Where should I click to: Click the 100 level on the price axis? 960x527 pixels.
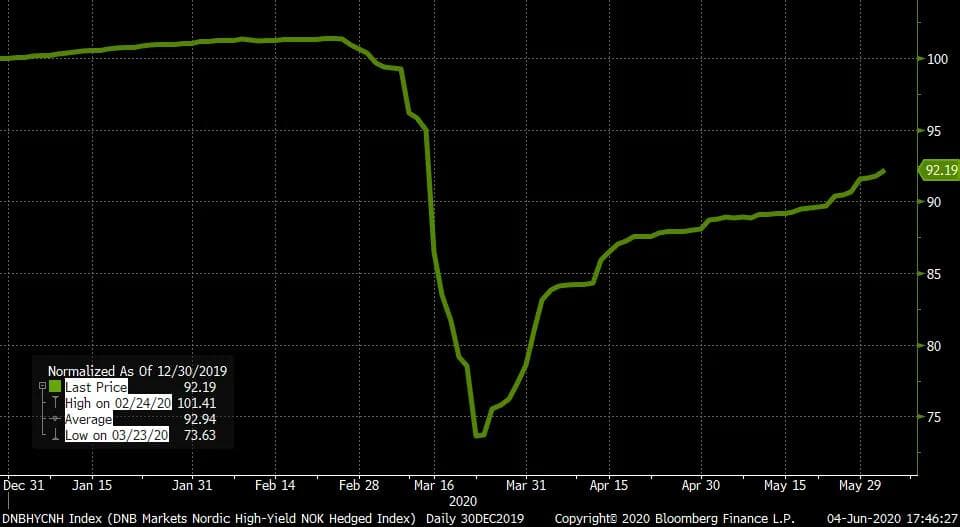point(936,59)
